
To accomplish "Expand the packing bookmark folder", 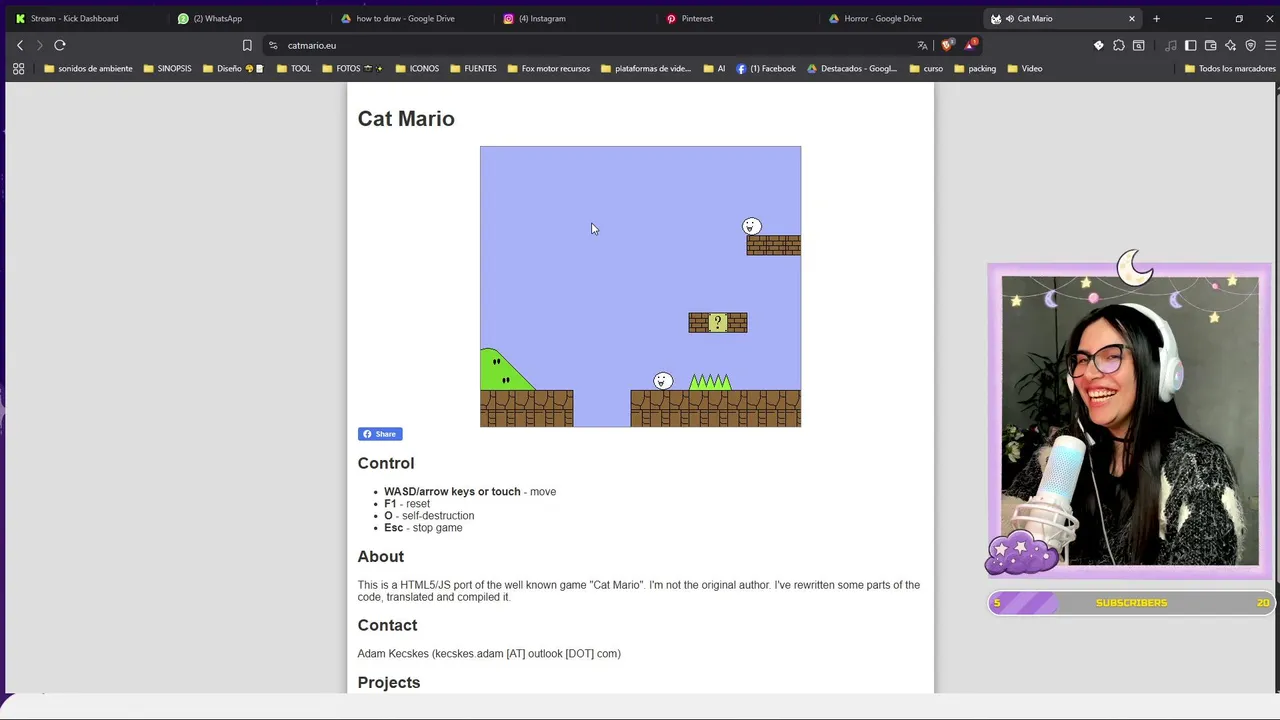I will tap(975, 69).
